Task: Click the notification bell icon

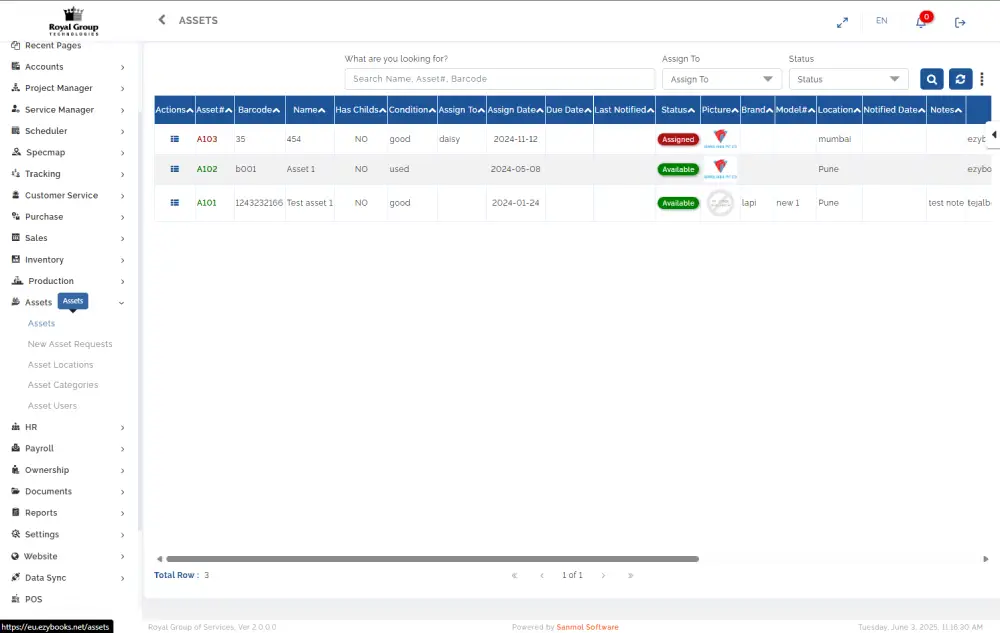Action: [921, 22]
